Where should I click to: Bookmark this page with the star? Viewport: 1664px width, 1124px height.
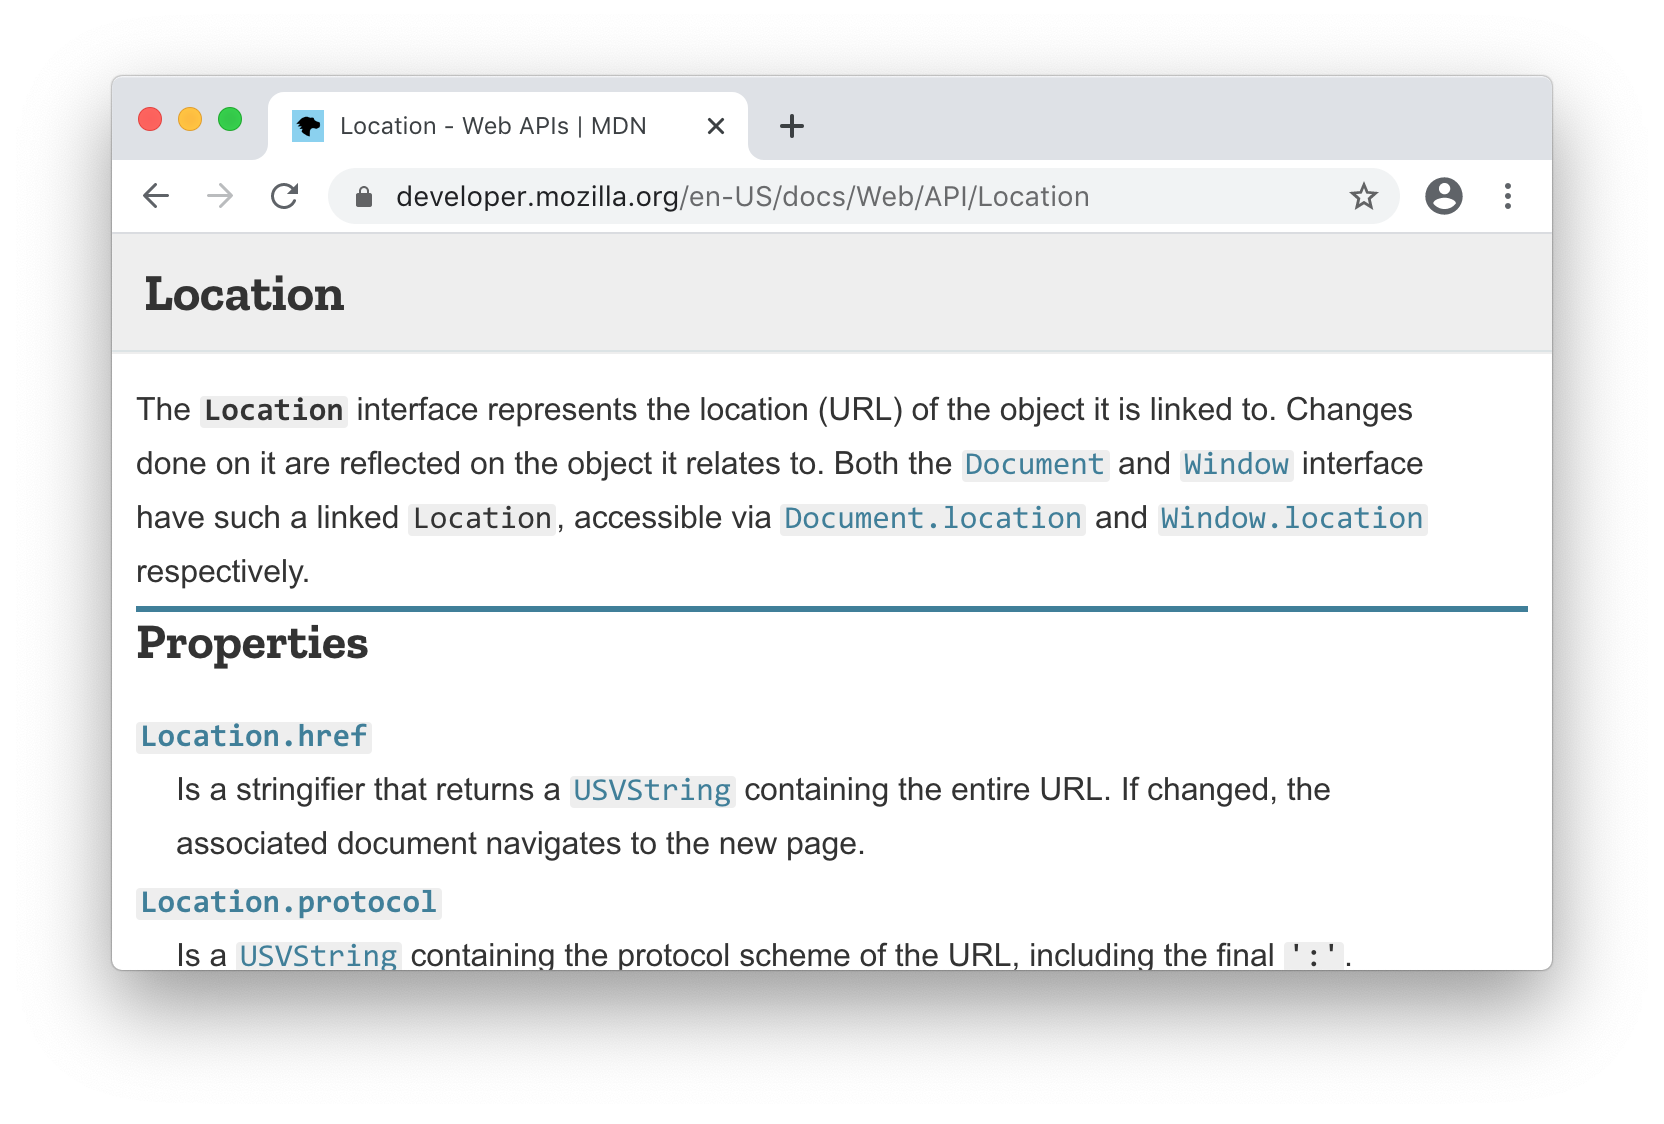[1363, 196]
